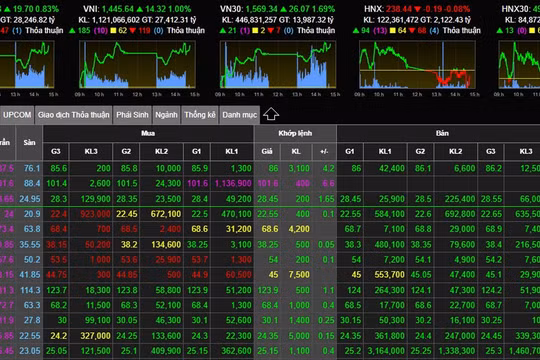The height and width of the screenshot is (360, 540).
Task: Sort by the Giá column header
Action: coord(267,151)
